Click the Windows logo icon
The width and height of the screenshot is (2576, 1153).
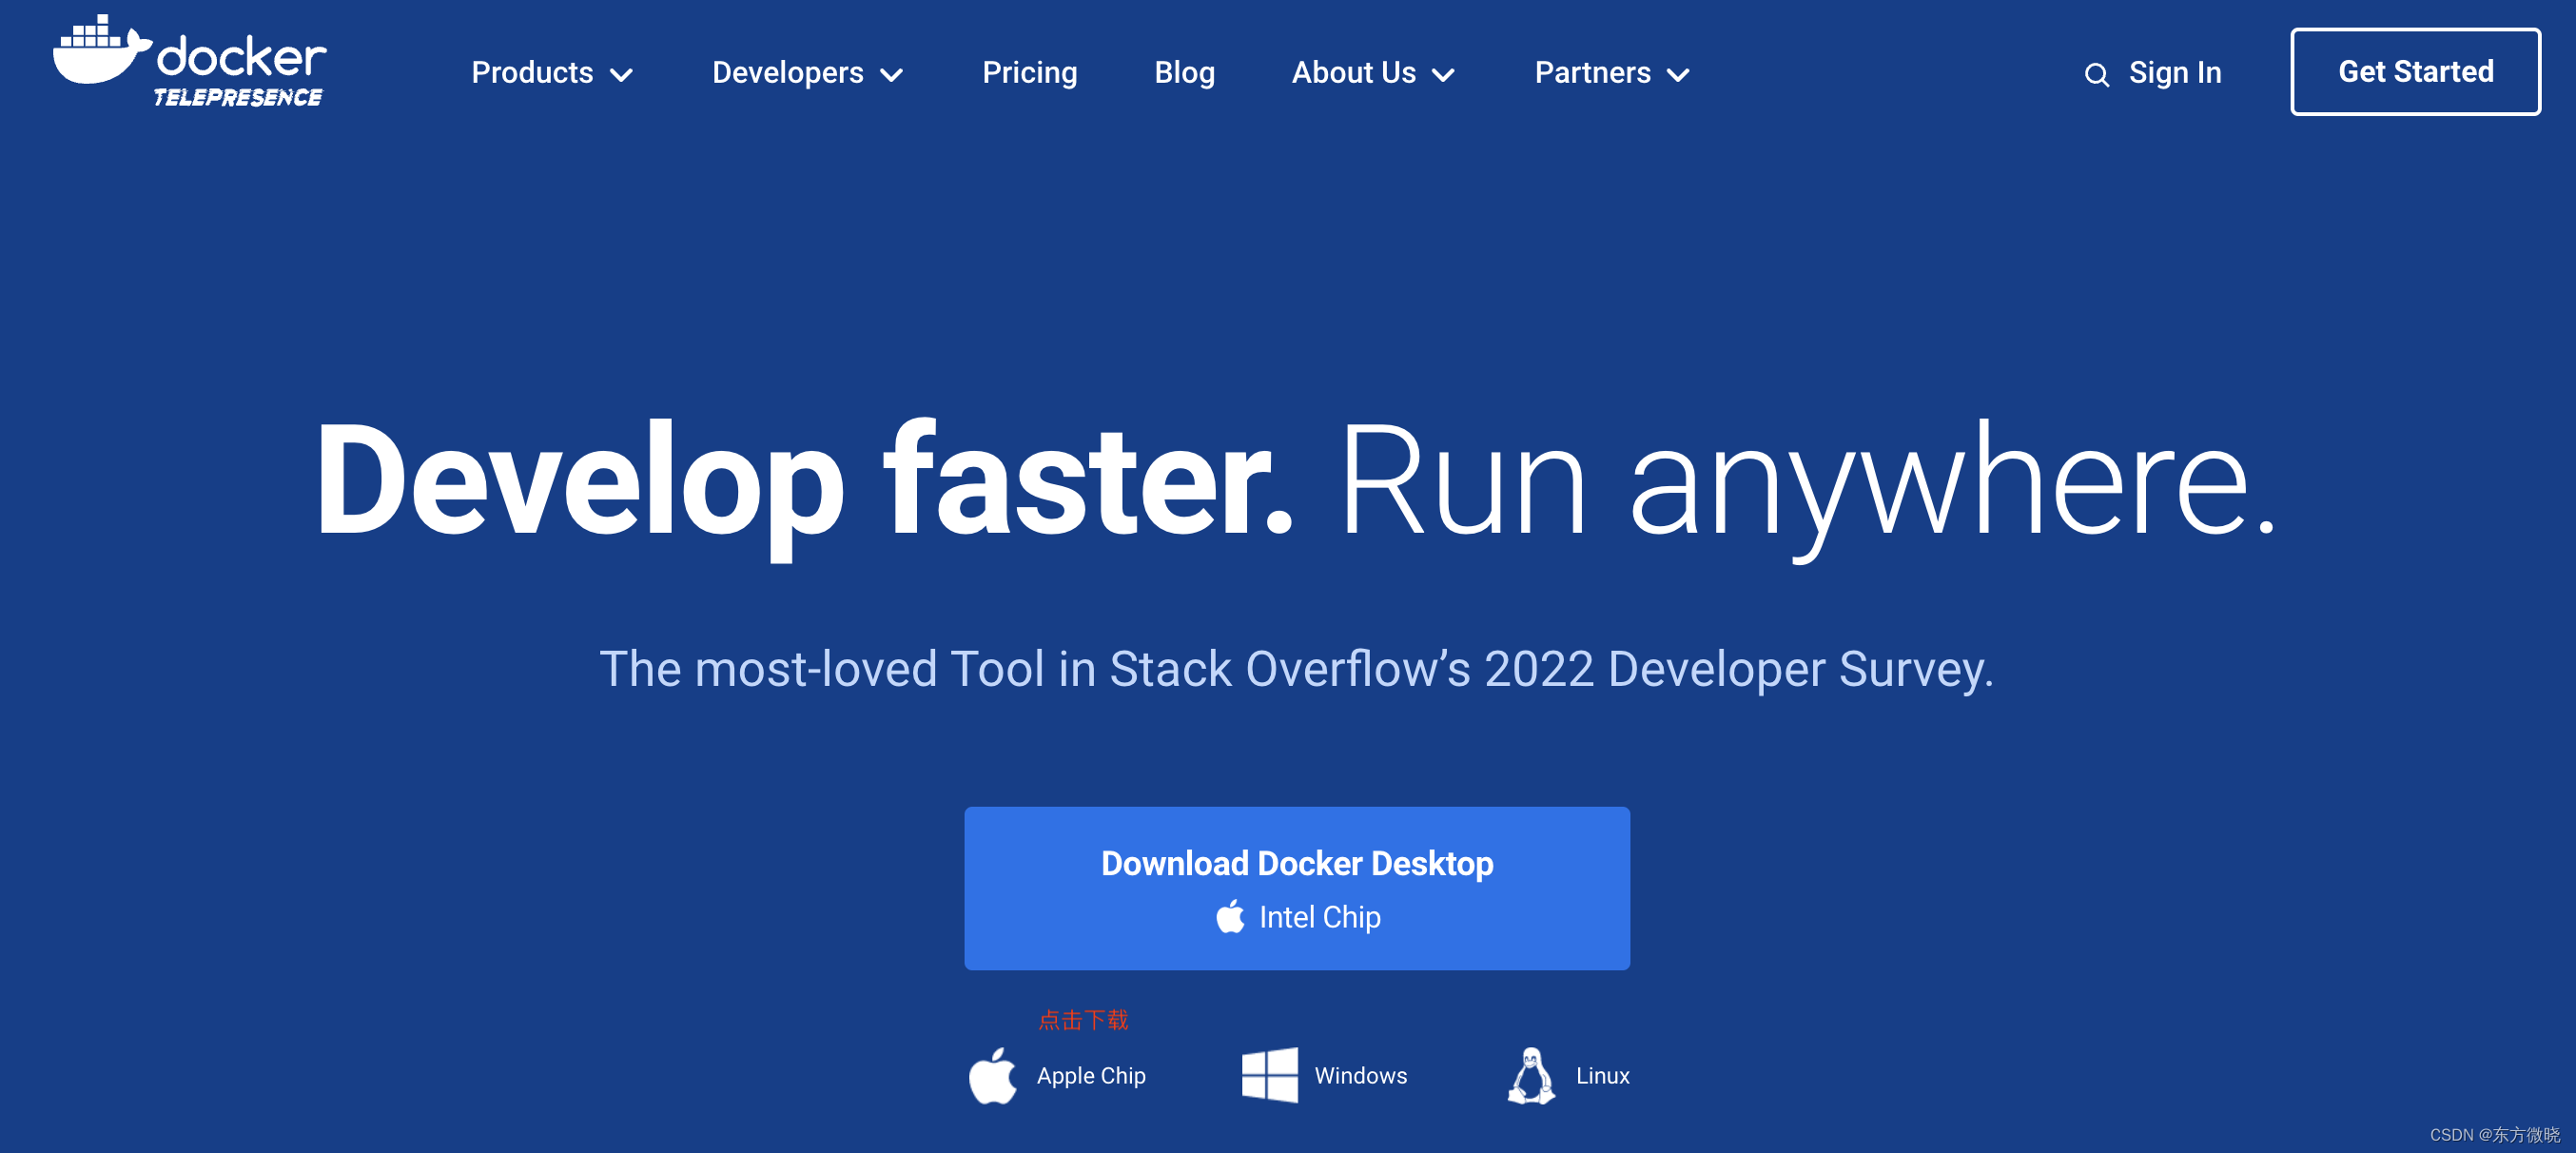point(1269,1076)
